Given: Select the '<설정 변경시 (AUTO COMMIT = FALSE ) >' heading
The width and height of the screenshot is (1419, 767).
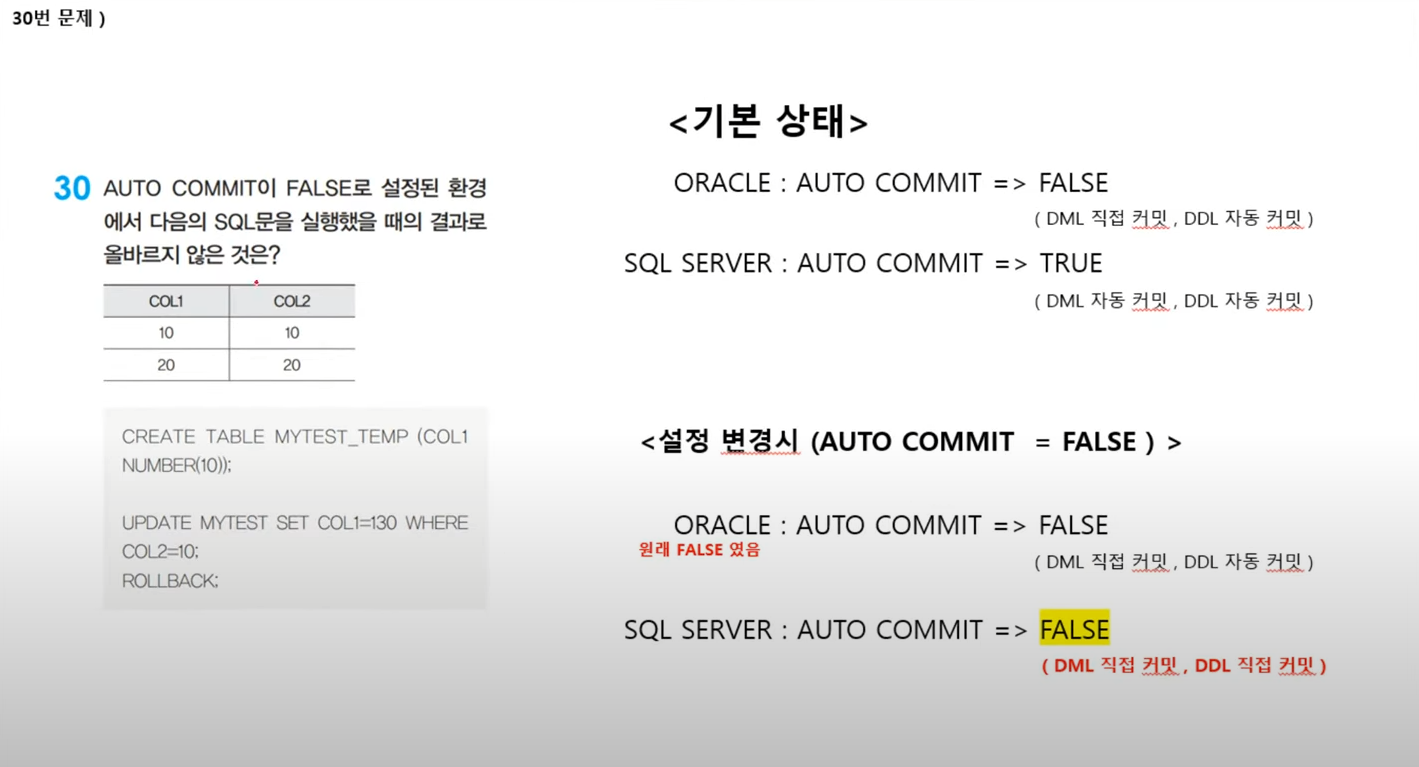Looking at the screenshot, I should (911, 442).
